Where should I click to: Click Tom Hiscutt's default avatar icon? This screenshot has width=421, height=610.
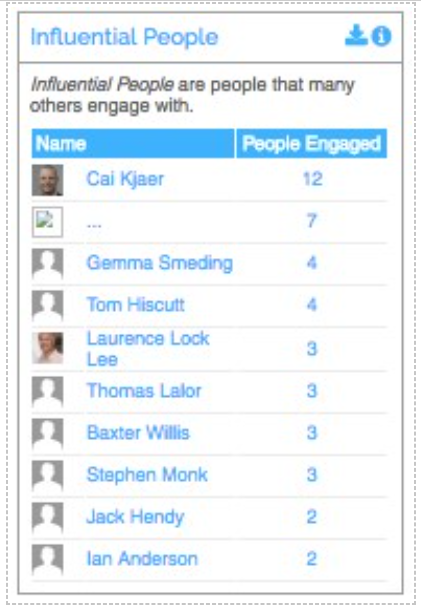click(x=47, y=306)
